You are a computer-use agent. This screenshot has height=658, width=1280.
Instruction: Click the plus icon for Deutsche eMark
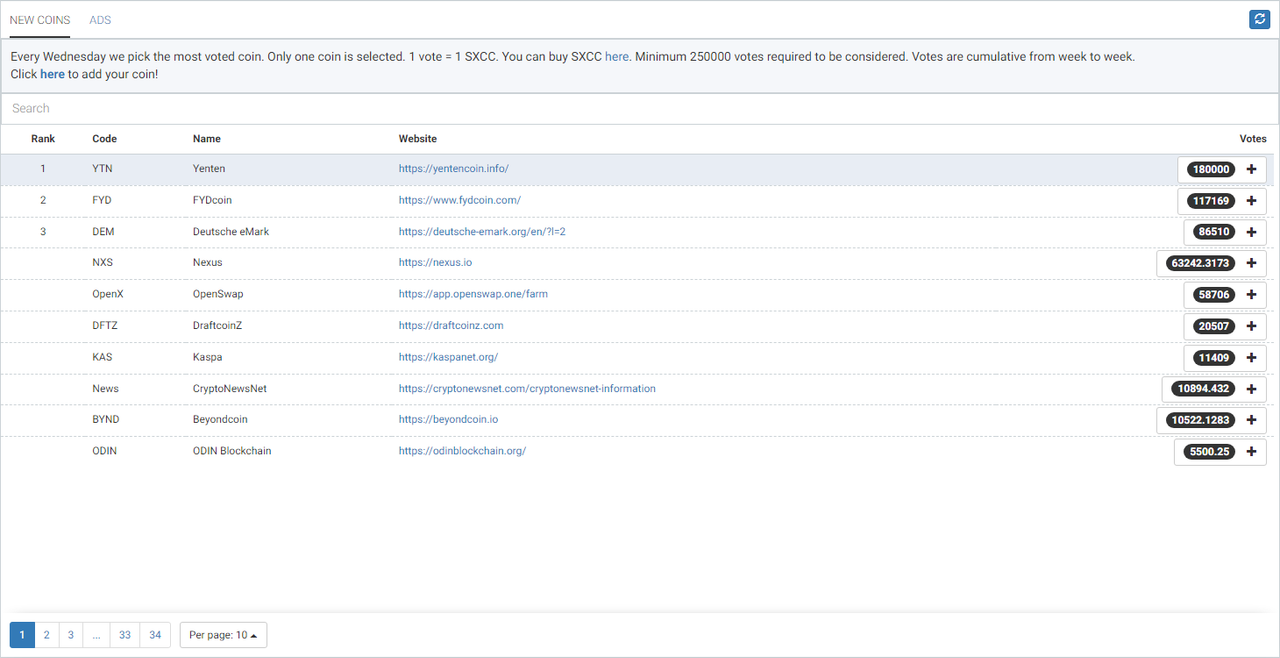(x=1251, y=232)
